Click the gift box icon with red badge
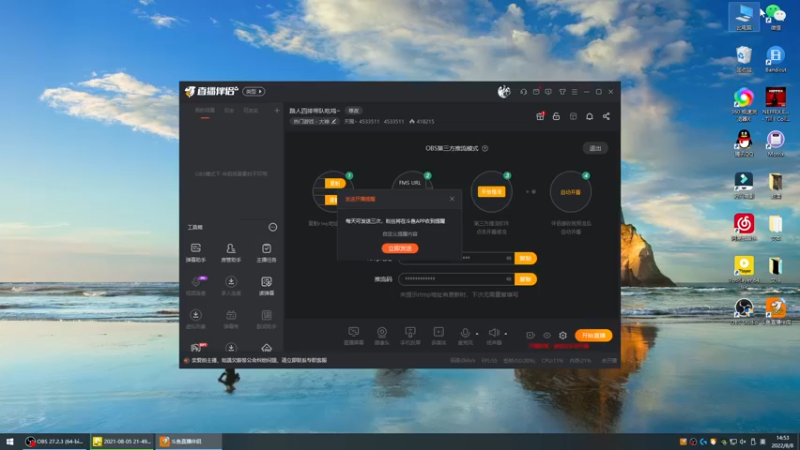This screenshot has width=800, height=450. (540, 116)
